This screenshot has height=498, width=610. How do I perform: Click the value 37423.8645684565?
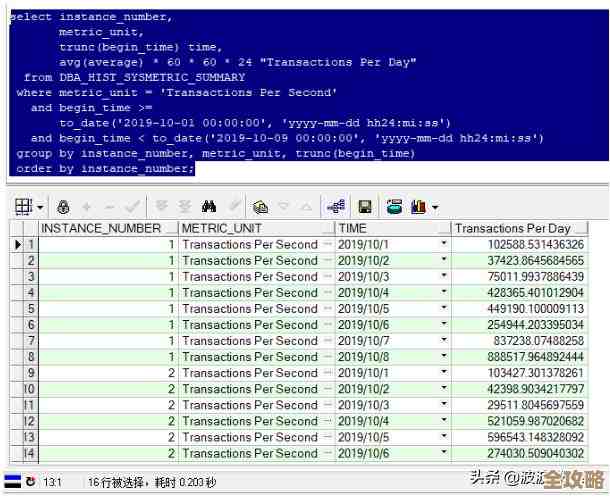[x=536, y=261]
